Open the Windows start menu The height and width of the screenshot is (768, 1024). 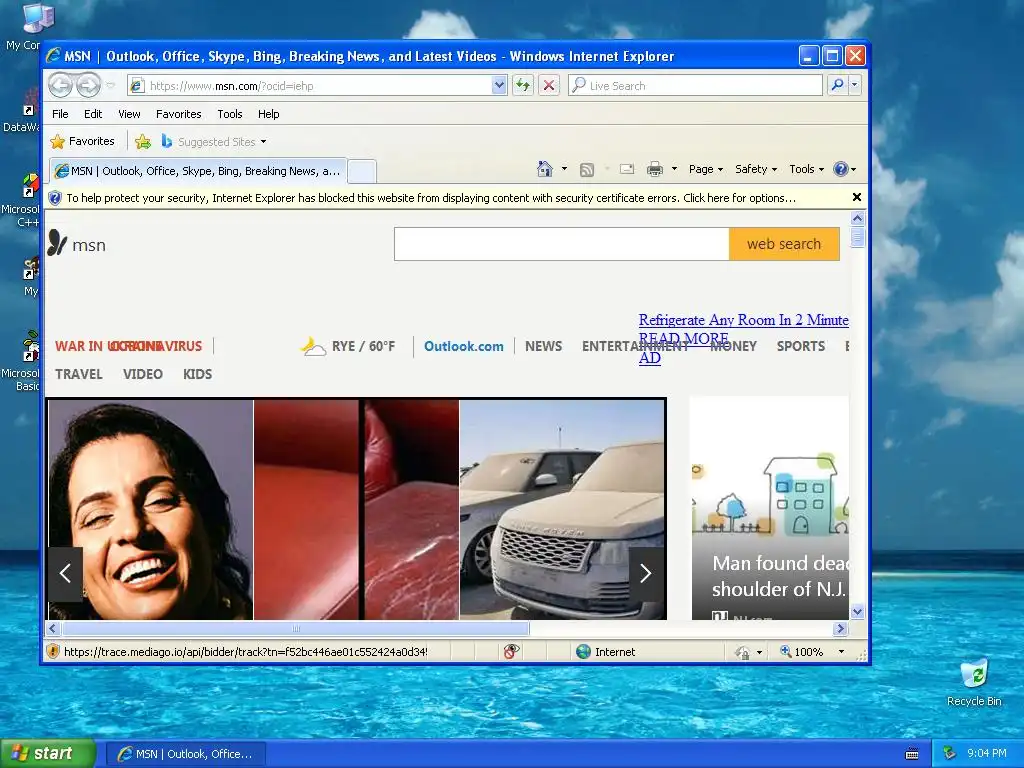(48, 754)
